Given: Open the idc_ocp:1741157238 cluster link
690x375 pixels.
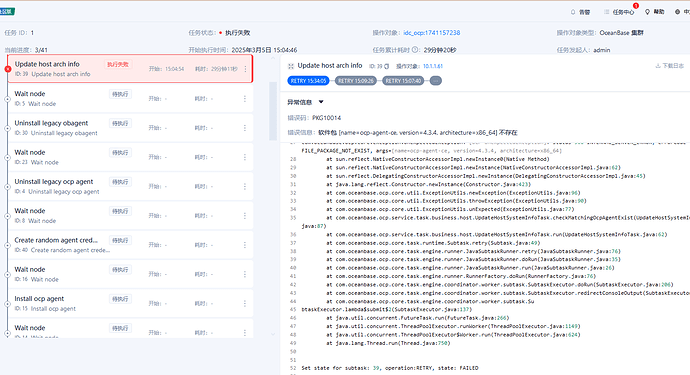Looking at the screenshot, I should coord(432,33).
